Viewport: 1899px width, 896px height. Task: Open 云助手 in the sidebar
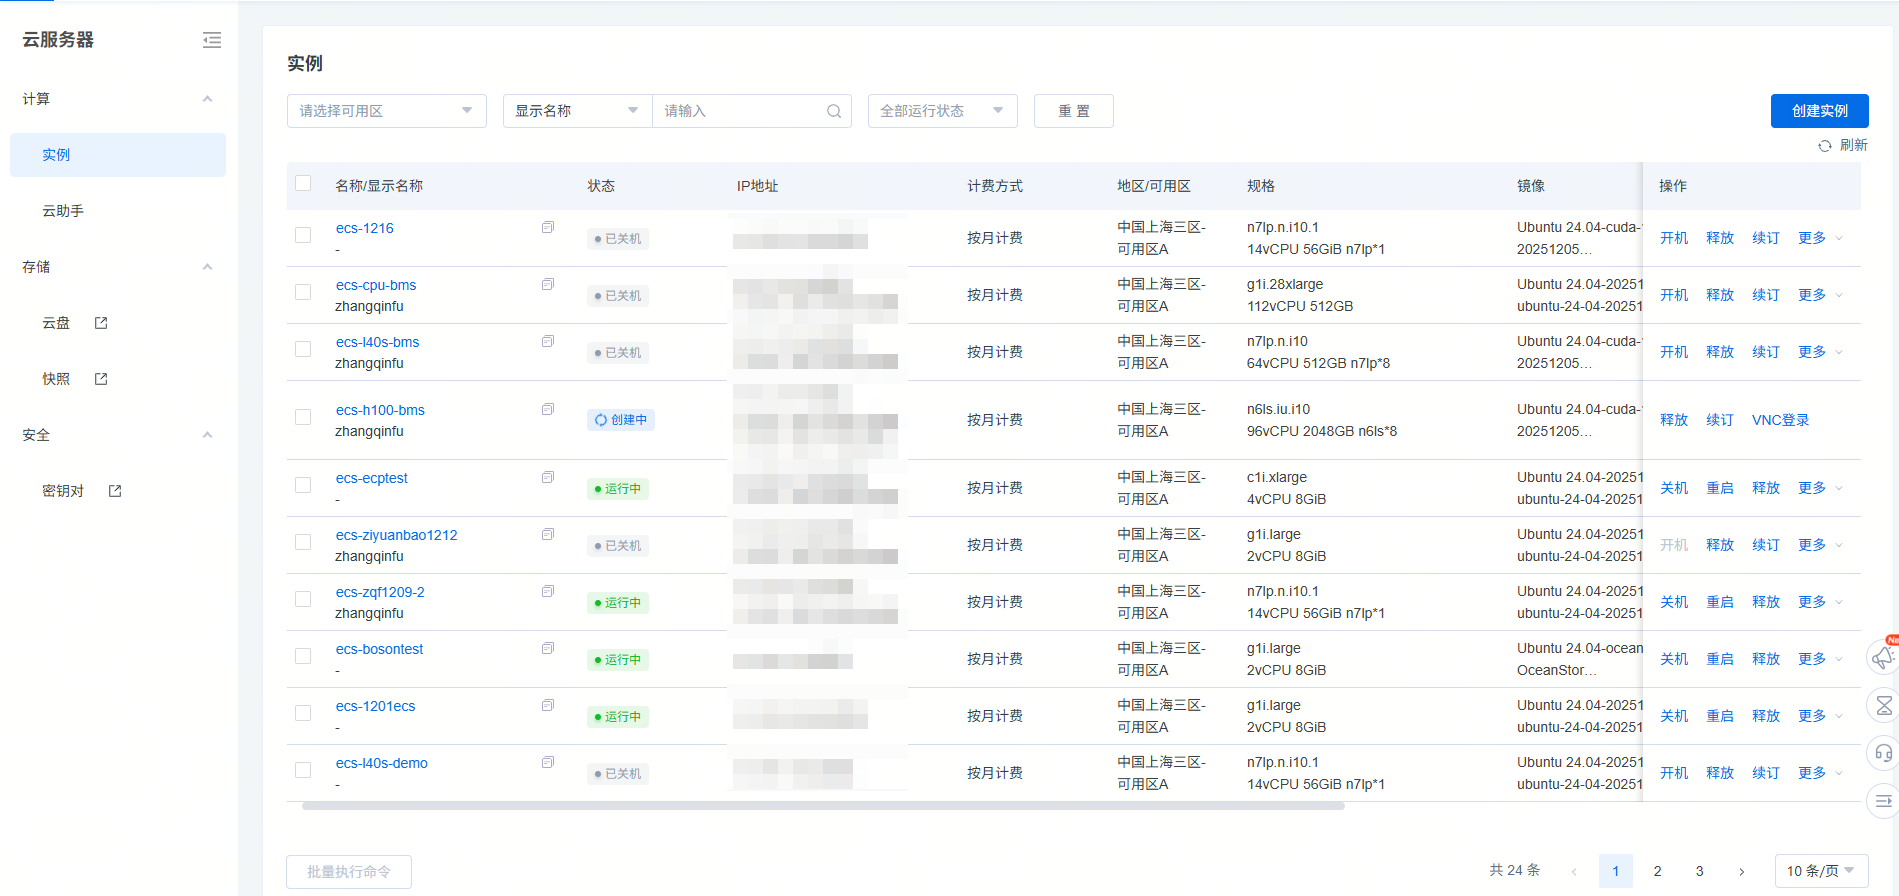click(x=63, y=211)
